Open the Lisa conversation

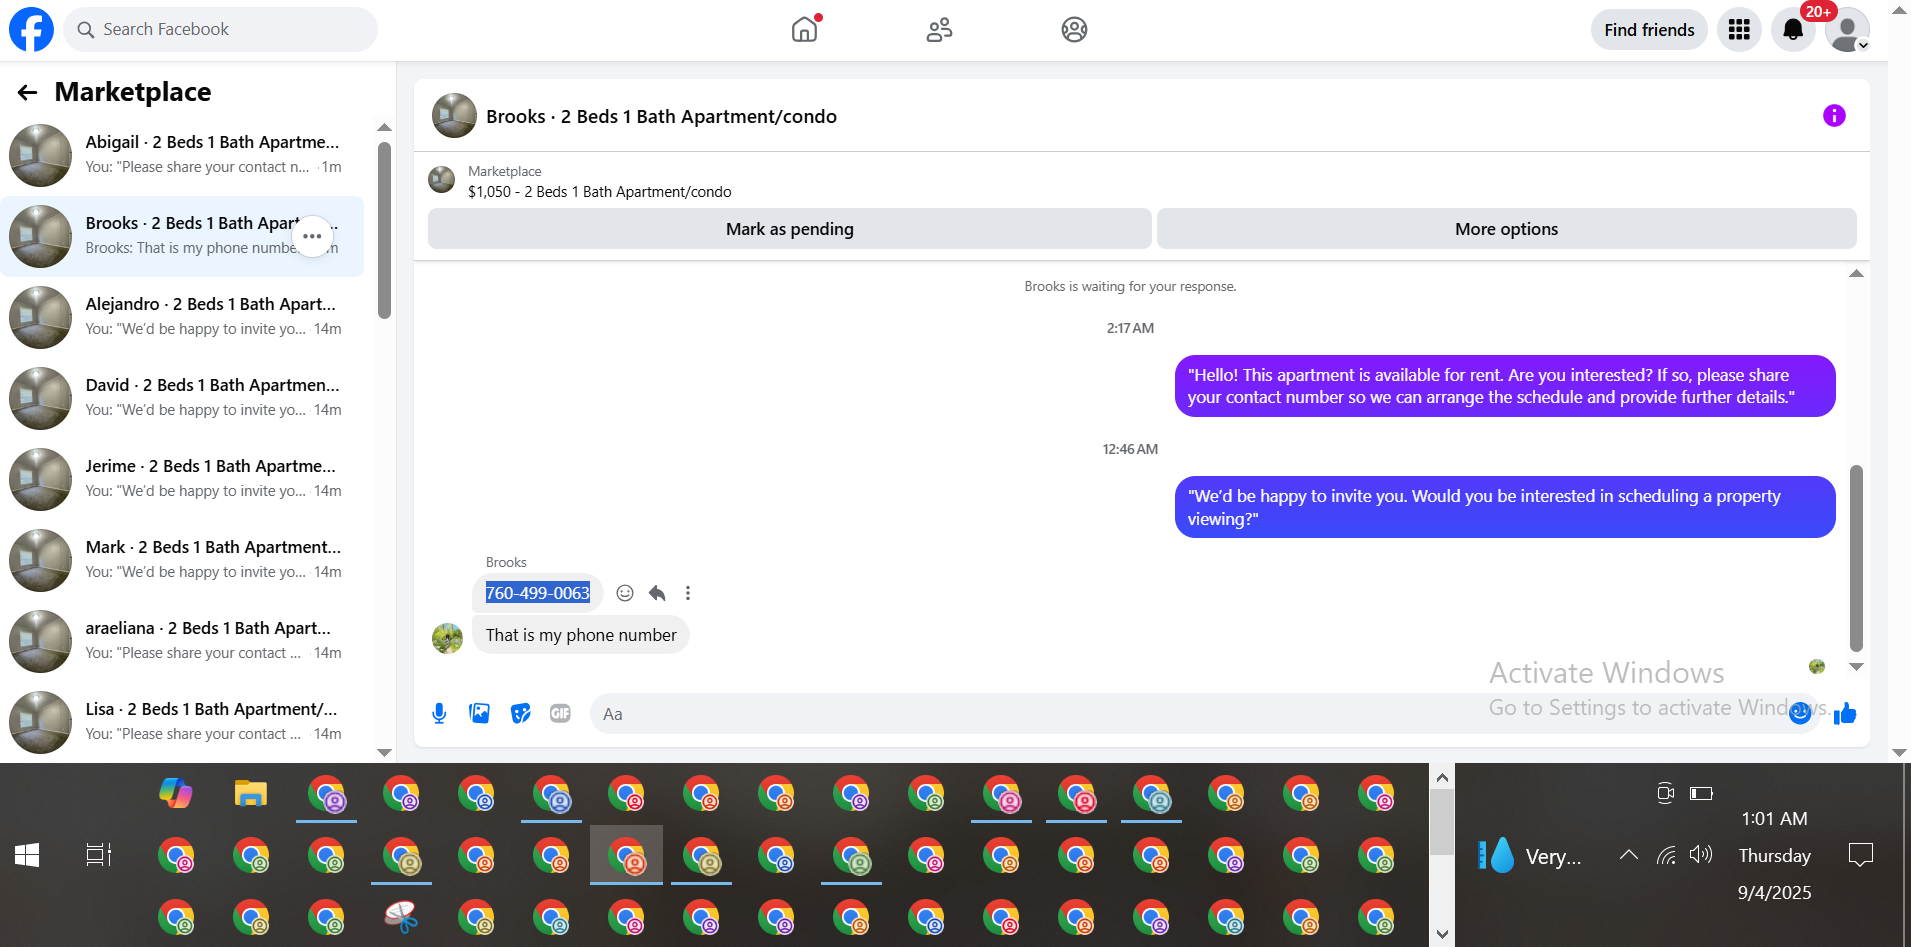pyautogui.click(x=182, y=722)
